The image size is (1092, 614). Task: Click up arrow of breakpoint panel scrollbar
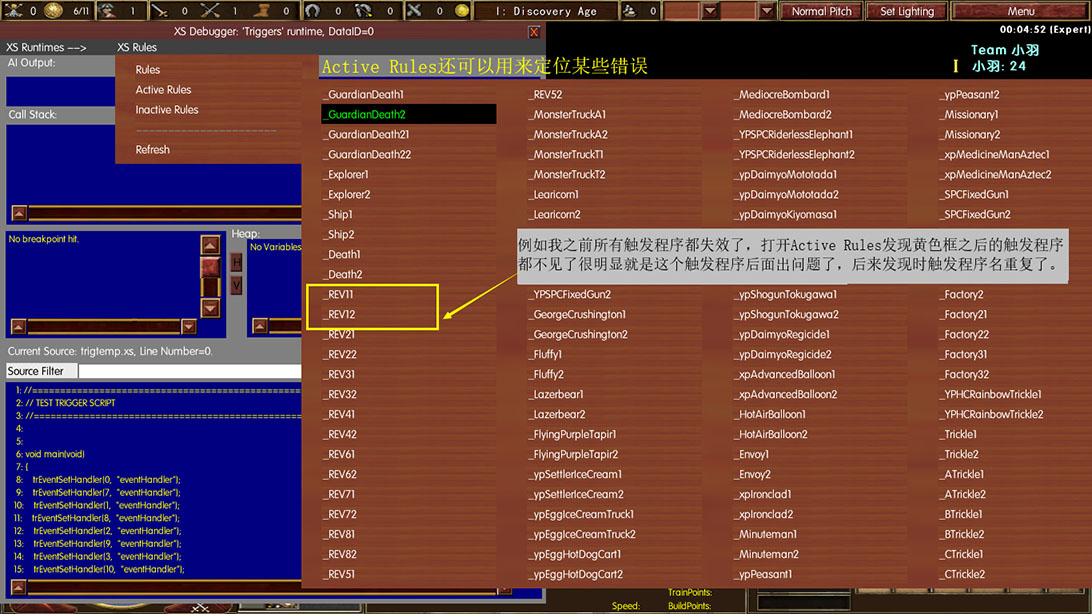(x=210, y=244)
